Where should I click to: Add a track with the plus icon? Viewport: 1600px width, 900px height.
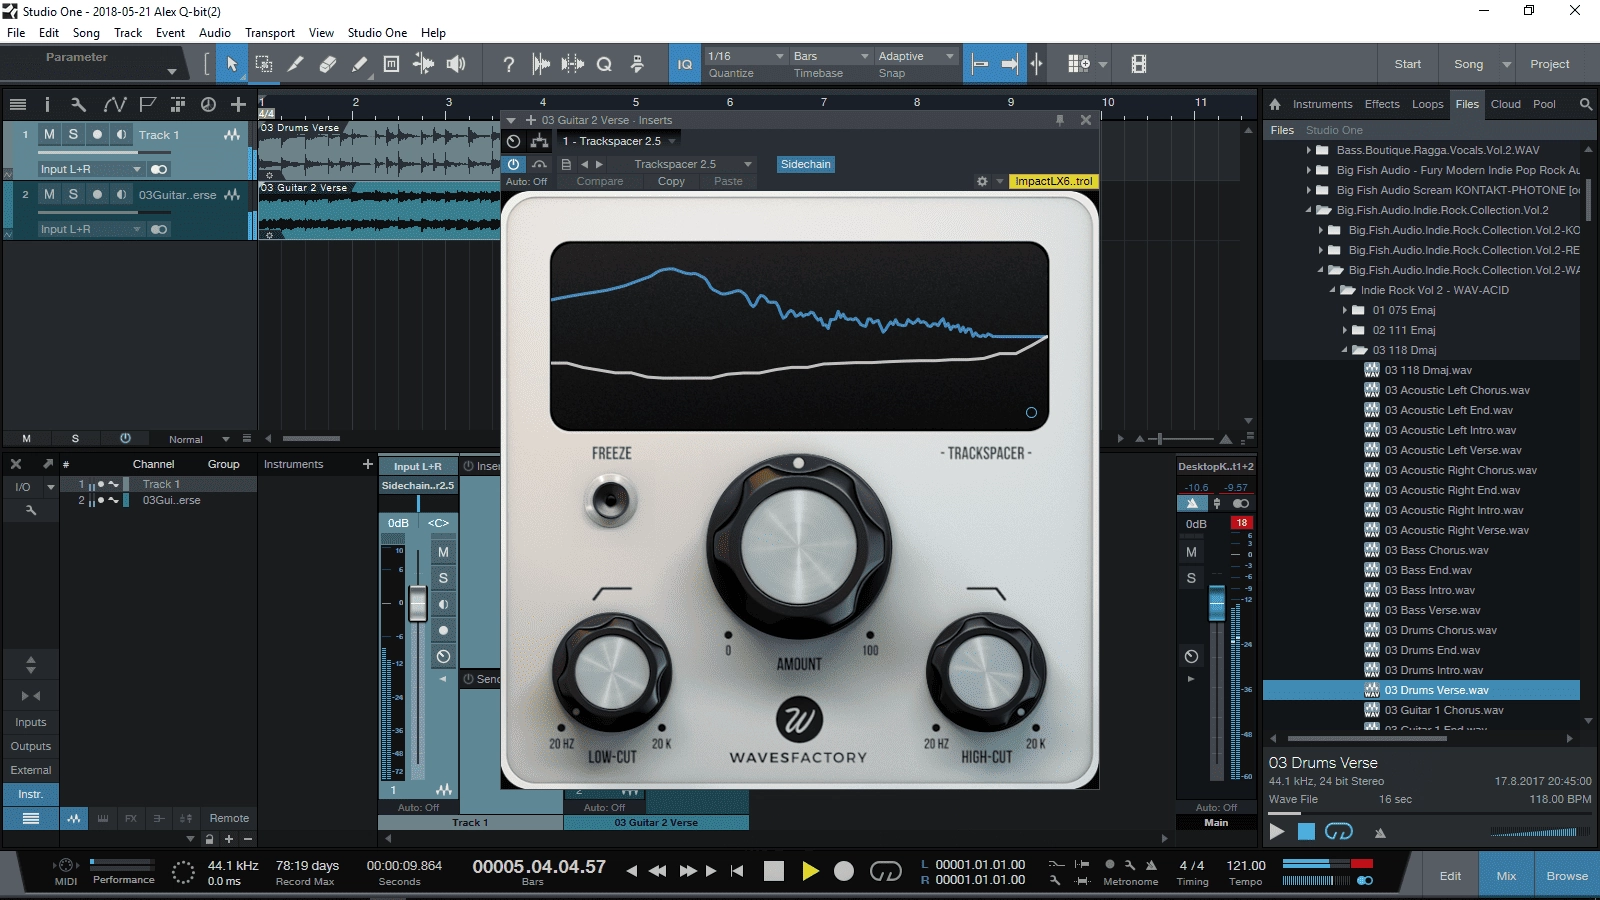click(x=238, y=104)
